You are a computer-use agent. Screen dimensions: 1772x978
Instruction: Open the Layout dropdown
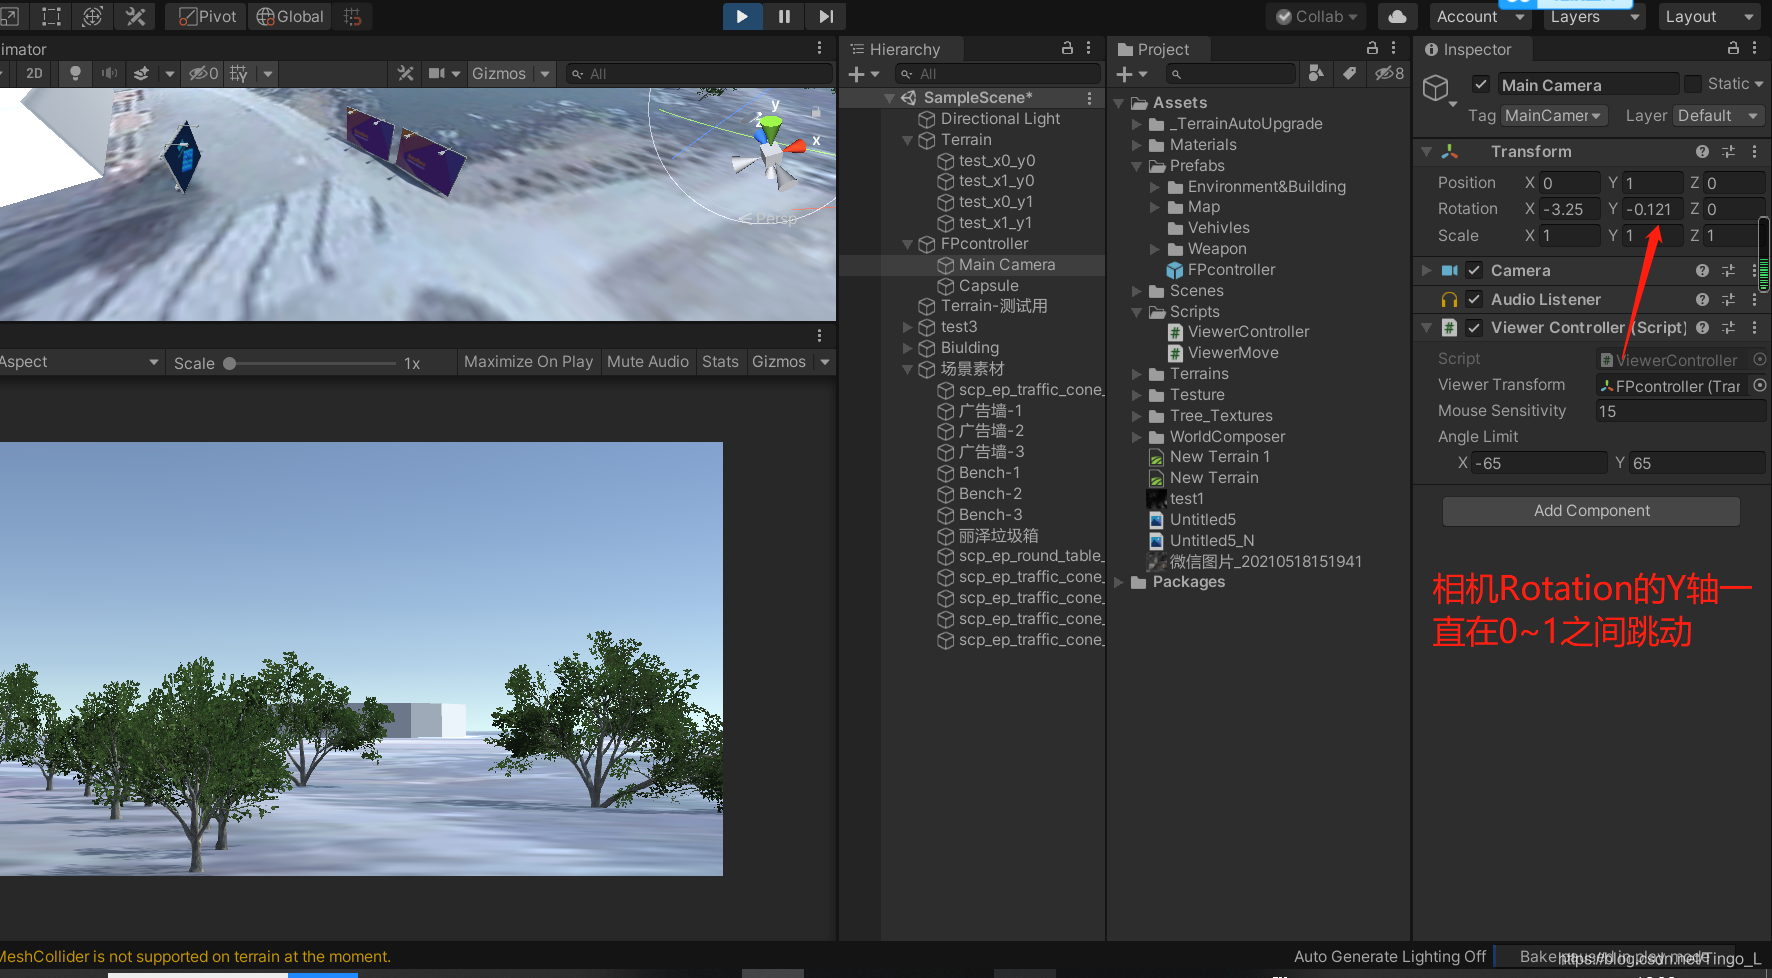click(1709, 16)
